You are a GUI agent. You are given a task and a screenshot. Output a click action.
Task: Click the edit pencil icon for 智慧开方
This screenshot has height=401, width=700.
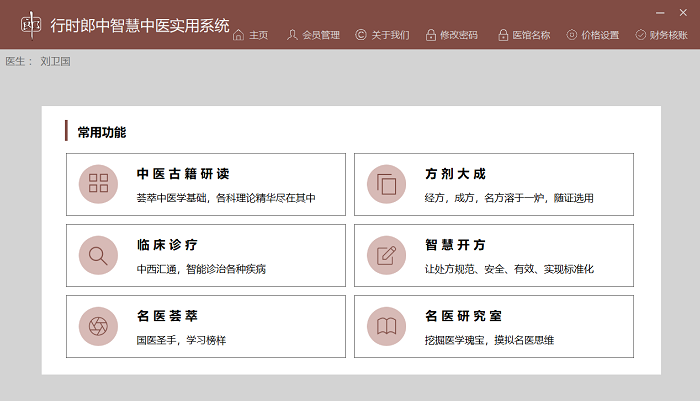tap(386, 255)
